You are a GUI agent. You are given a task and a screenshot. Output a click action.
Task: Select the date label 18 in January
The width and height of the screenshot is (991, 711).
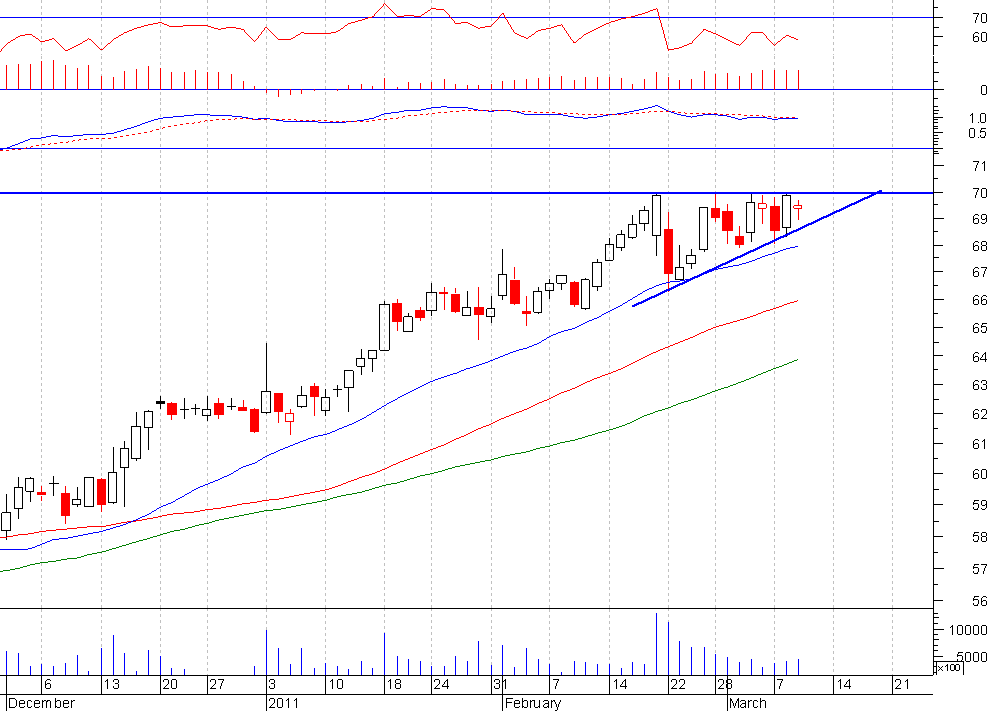tap(394, 684)
